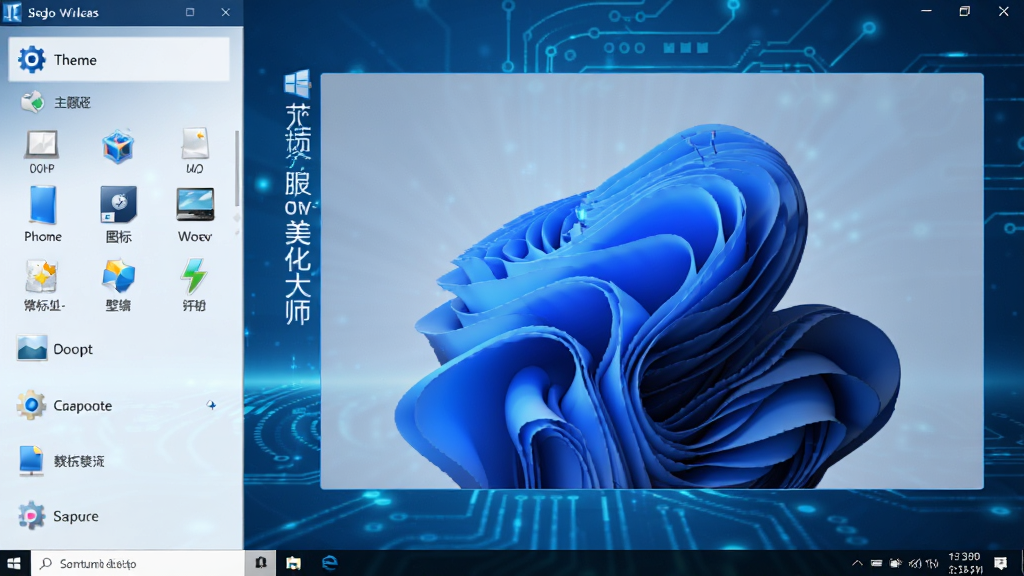Open the 图标 disc icon
Screen dimensions: 1024x576
(118, 214)
